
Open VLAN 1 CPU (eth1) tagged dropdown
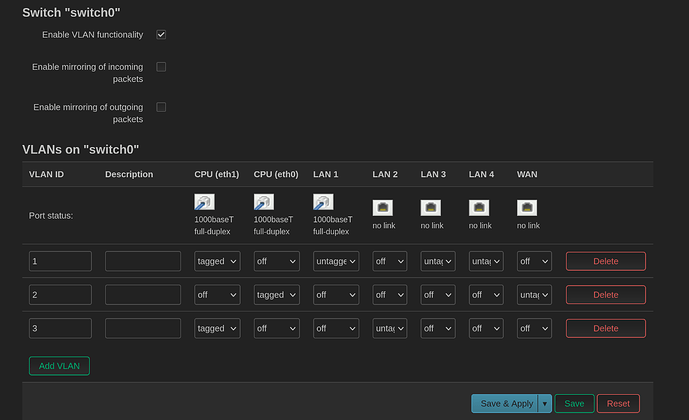pyautogui.click(x=217, y=261)
